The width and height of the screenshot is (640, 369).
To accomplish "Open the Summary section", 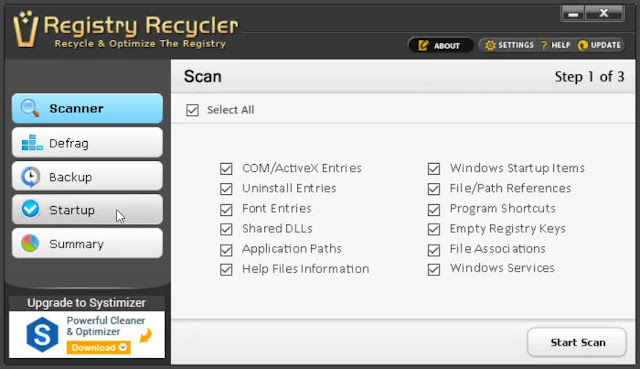I will point(87,244).
